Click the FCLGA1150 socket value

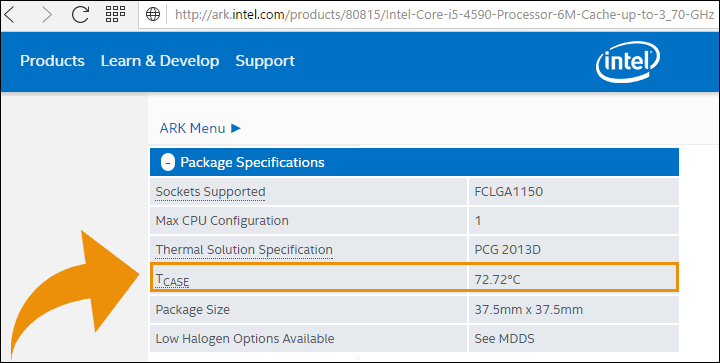pos(508,191)
